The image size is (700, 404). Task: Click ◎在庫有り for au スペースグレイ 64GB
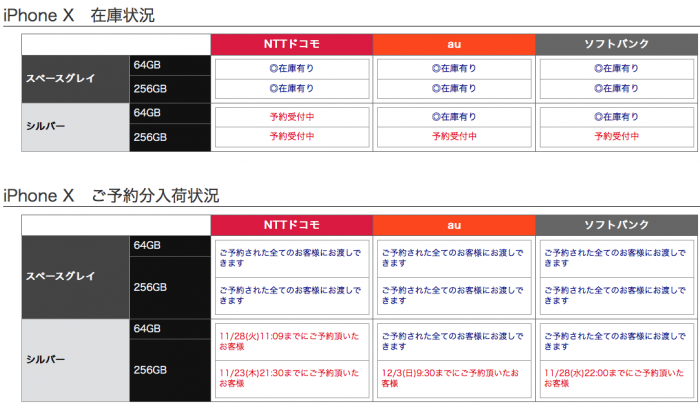[454, 69]
